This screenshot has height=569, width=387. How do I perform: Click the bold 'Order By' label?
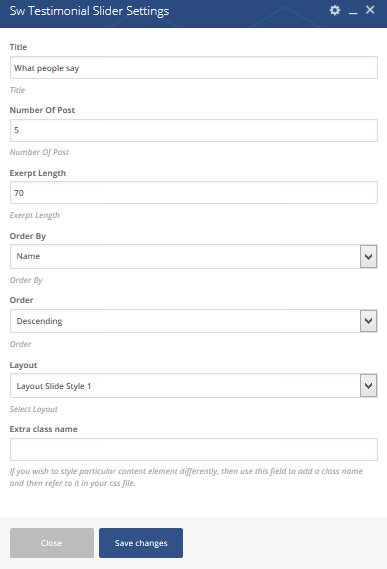(x=28, y=236)
